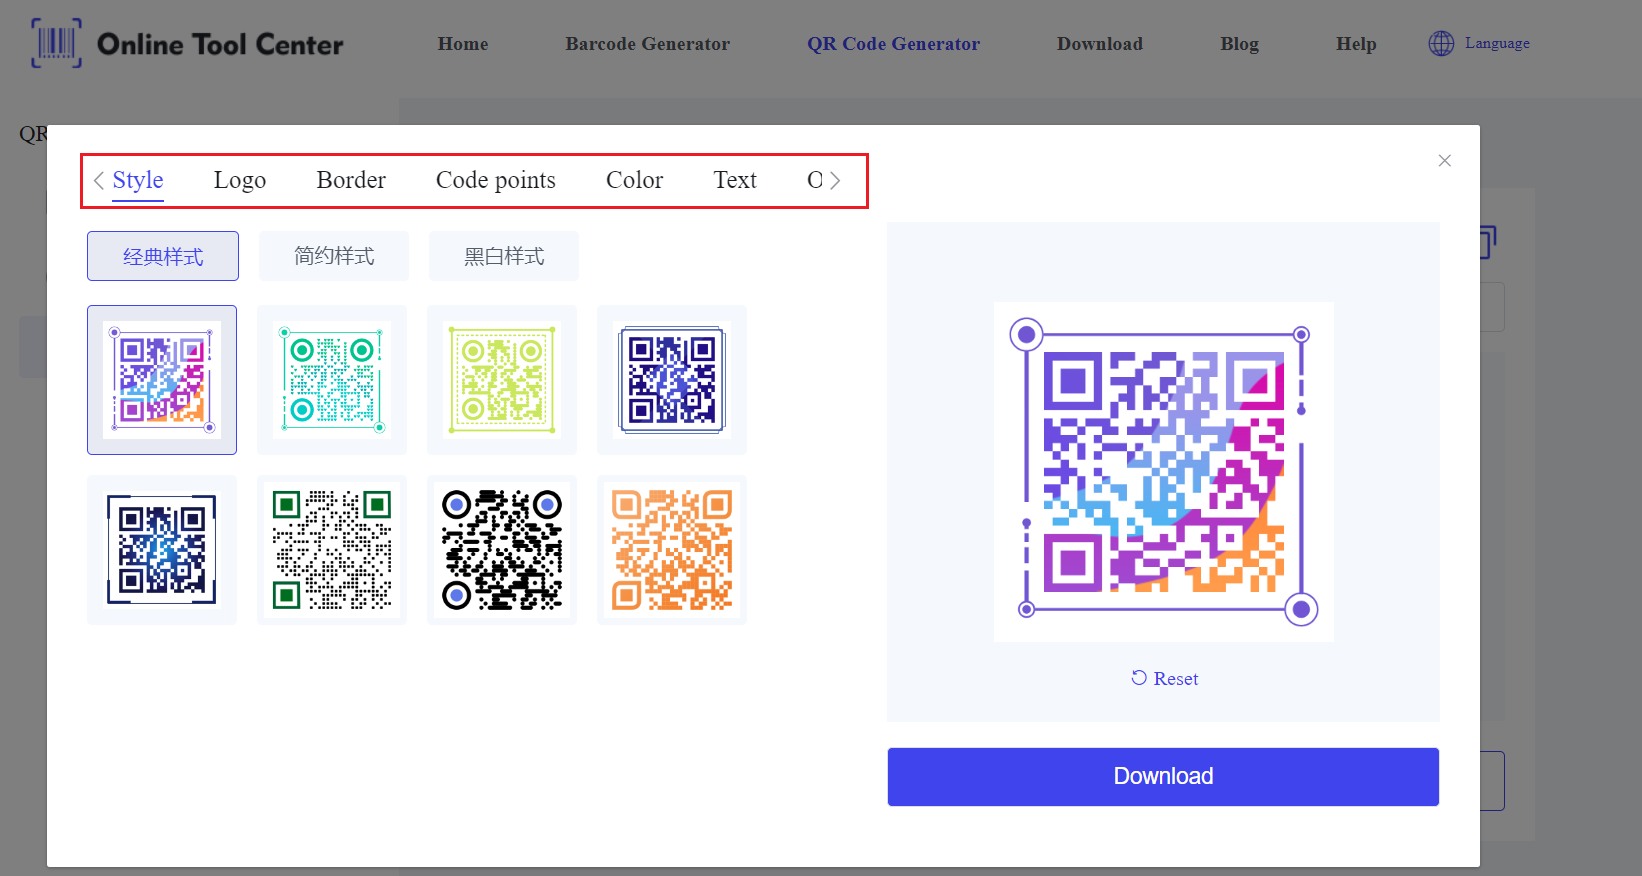Open the Language selector text

tap(1497, 43)
